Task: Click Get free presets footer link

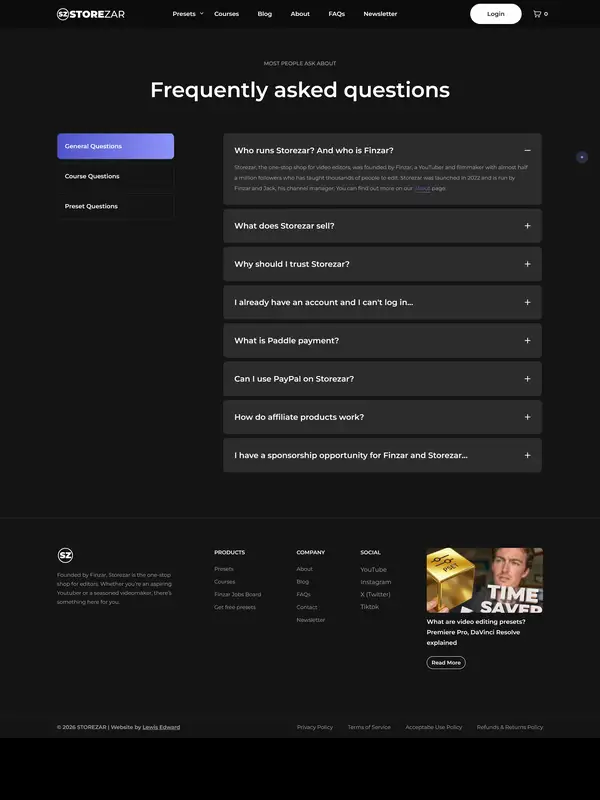Action: coord(235,607)
